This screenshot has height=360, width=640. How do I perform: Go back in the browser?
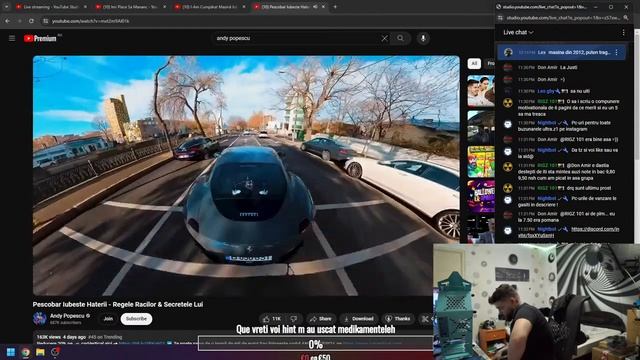point(8,21)
